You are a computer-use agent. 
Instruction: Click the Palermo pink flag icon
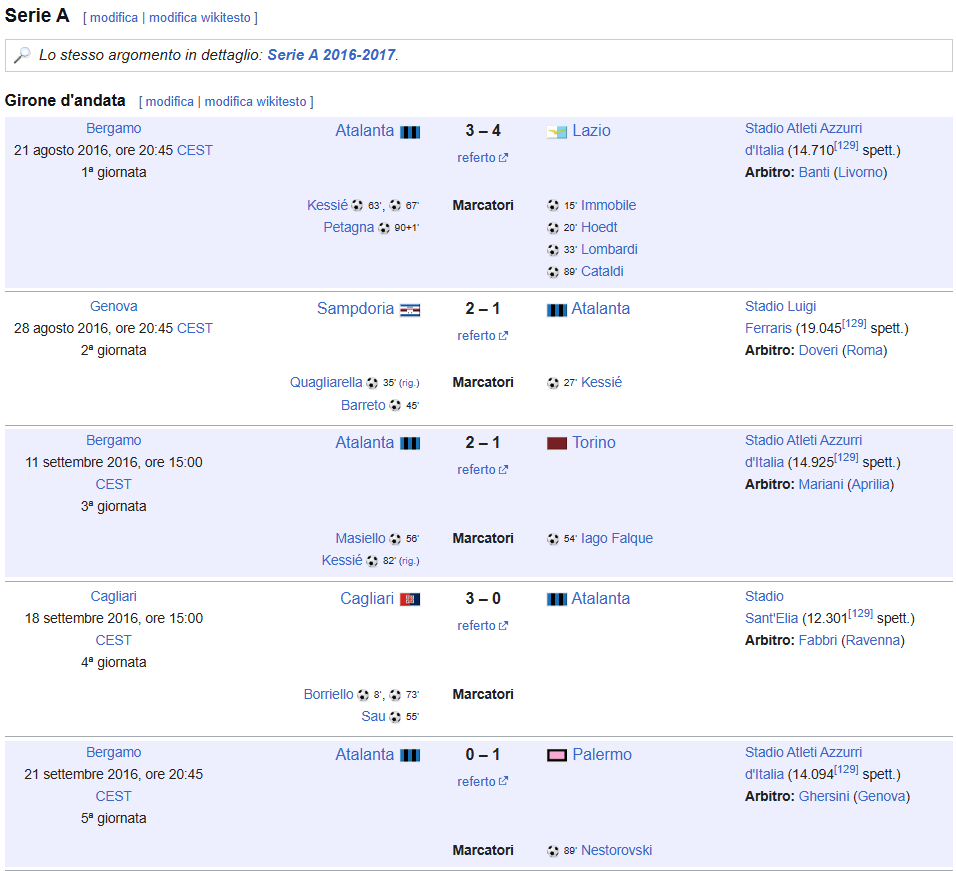[557, 755]
